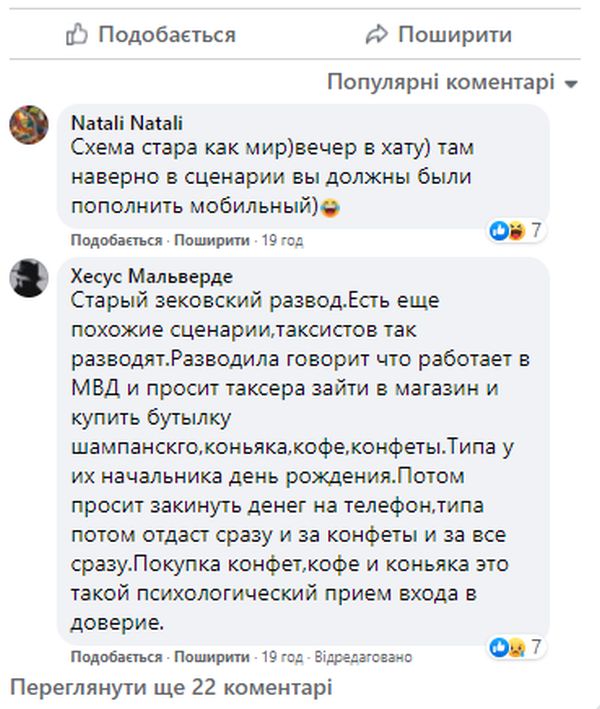The width and height of the screenshot is (600, 709).
Task: Expand Переглянути ще 22 коментарі
Action: tap(170, 688)
